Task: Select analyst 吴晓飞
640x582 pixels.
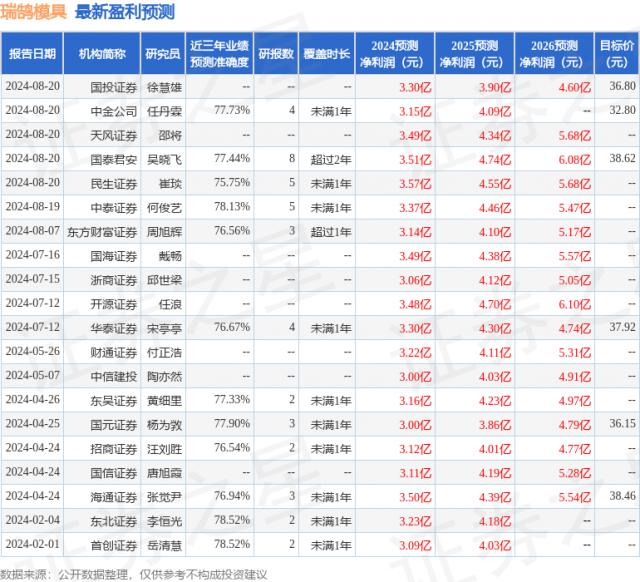Action: coord(163,158)
